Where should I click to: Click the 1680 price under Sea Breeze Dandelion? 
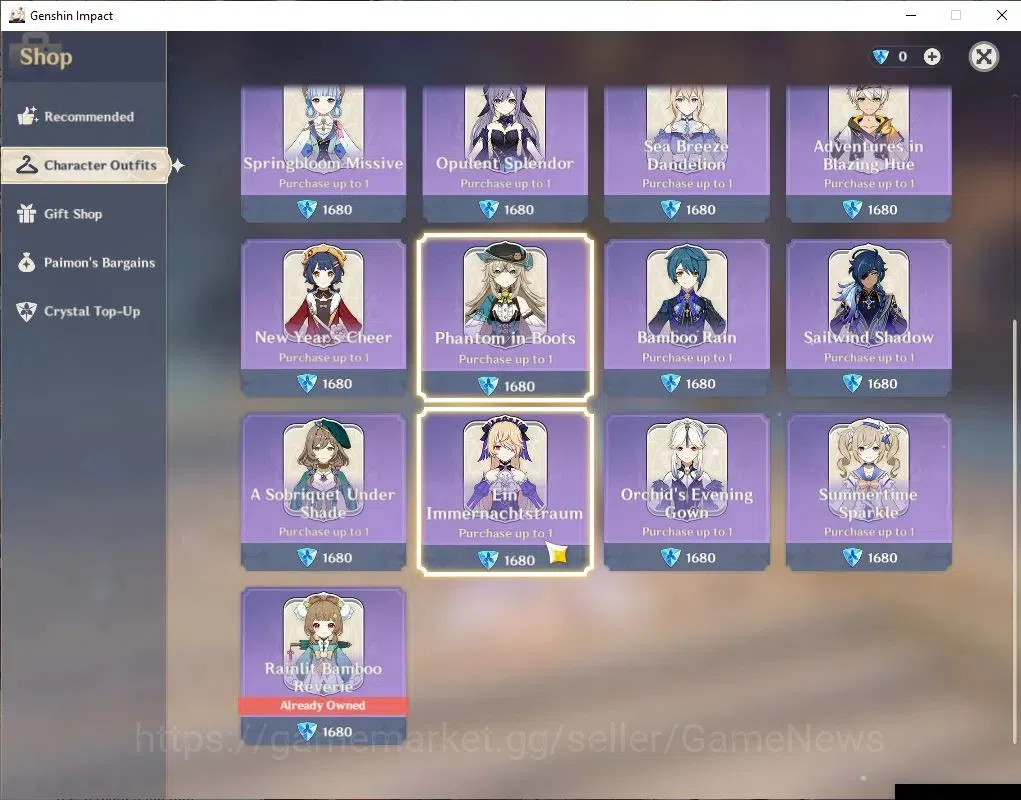point(700,210)
